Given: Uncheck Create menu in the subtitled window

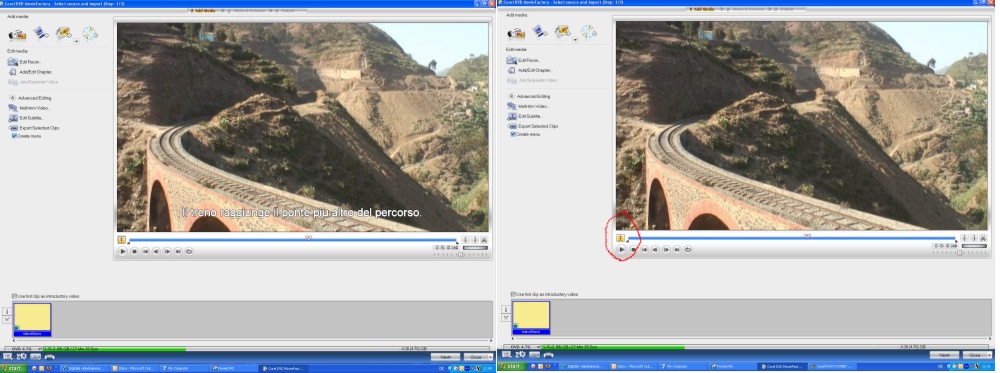Looking at the screenshot, I should tap(14, 136).
